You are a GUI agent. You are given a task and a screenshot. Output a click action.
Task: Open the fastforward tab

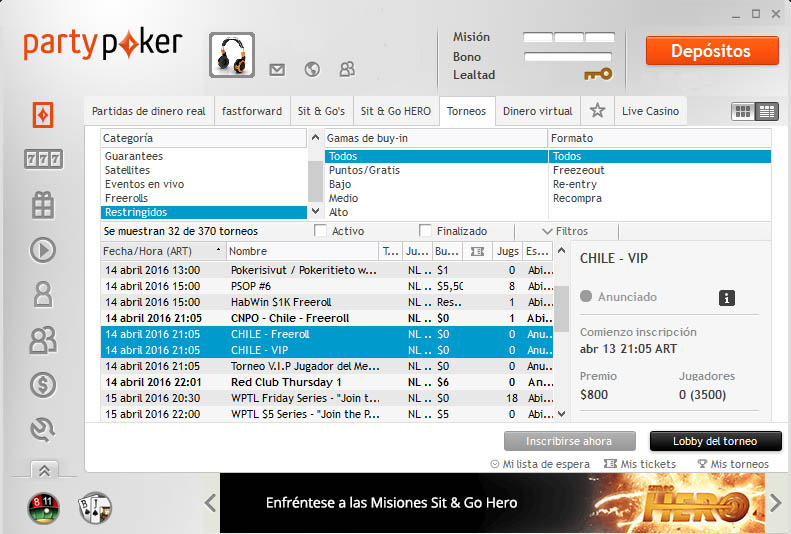pos(252,111)
